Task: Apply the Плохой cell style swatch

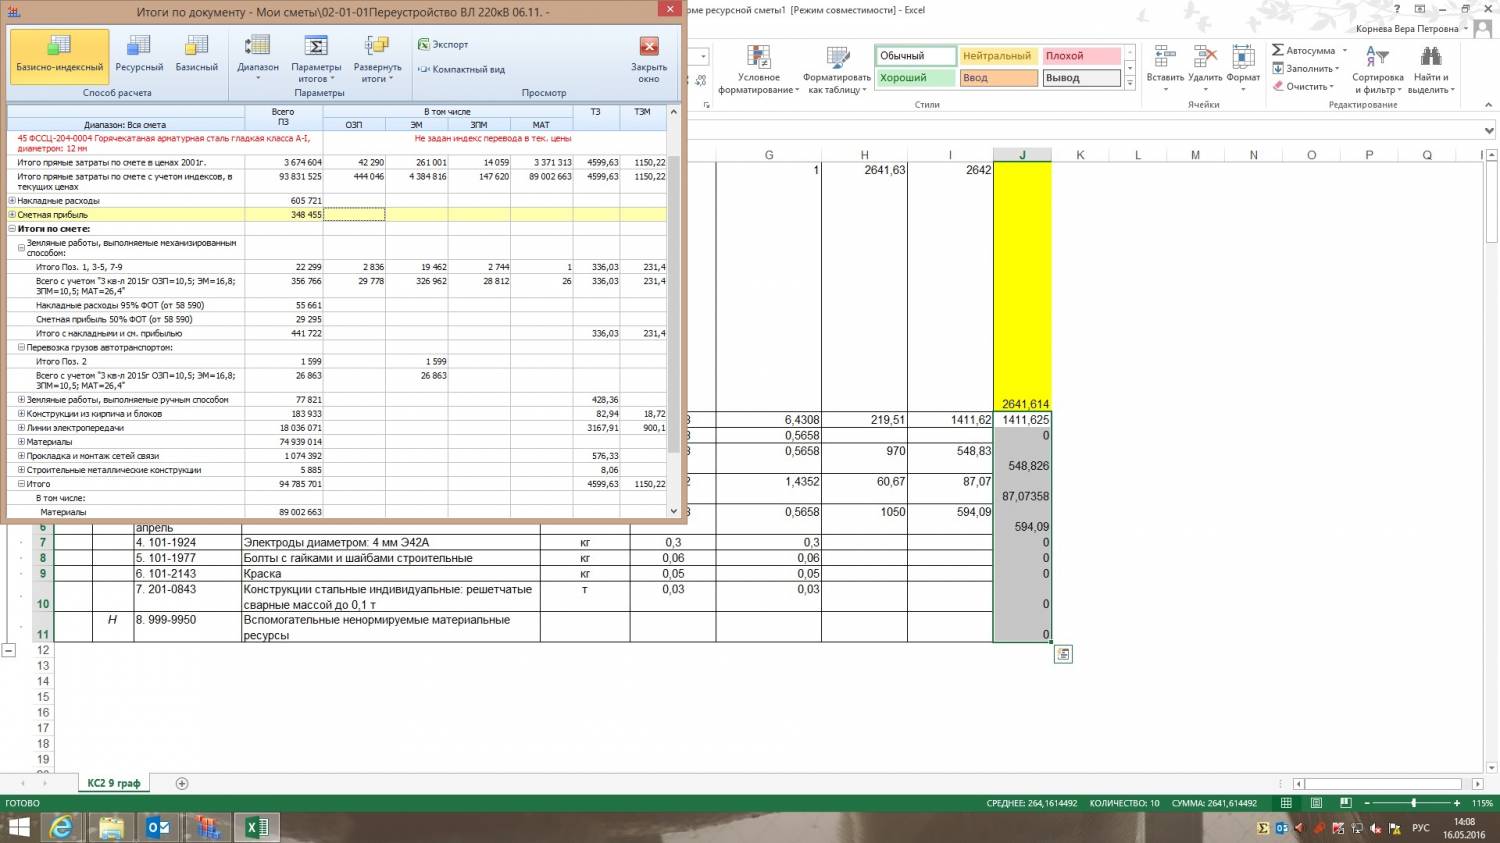Action: pos(1080,56)
